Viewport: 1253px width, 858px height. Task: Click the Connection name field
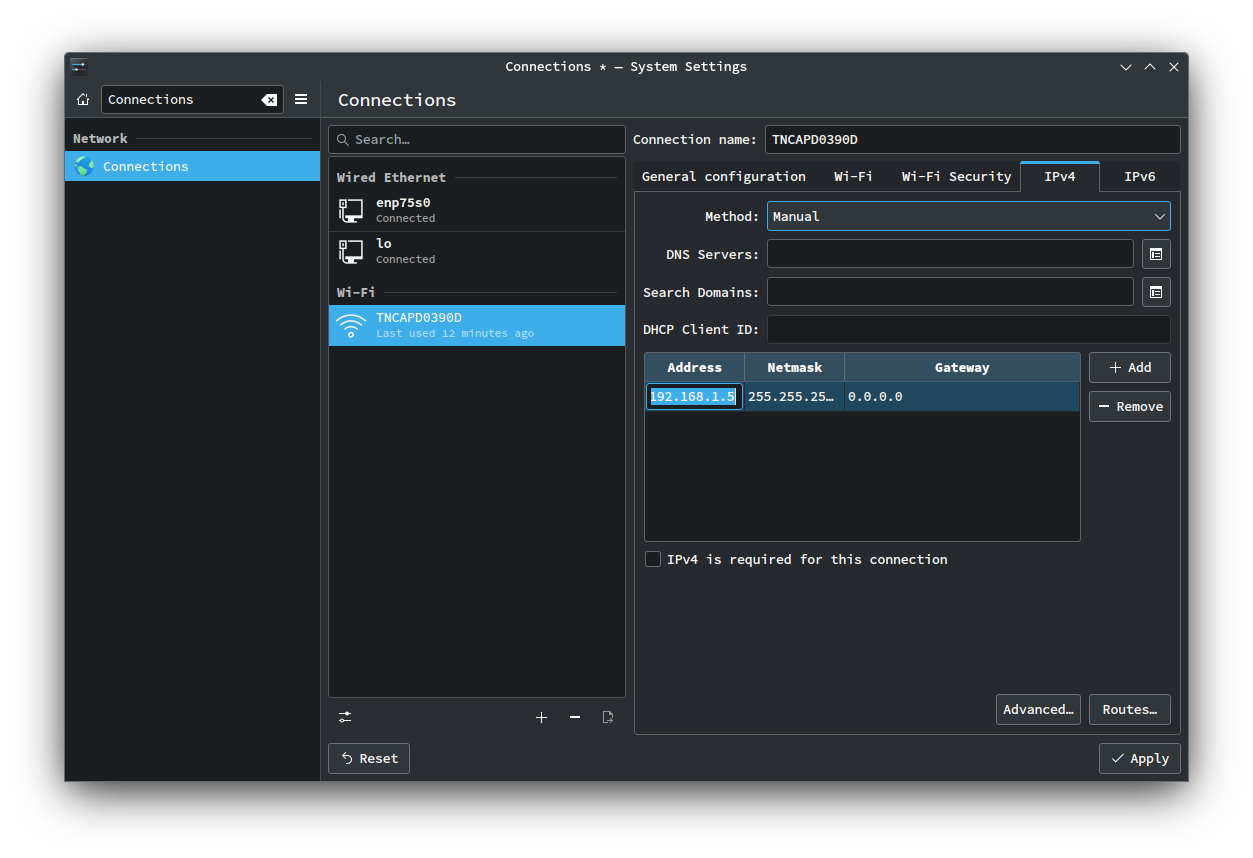pyautogui.click(x=973, y=139)
